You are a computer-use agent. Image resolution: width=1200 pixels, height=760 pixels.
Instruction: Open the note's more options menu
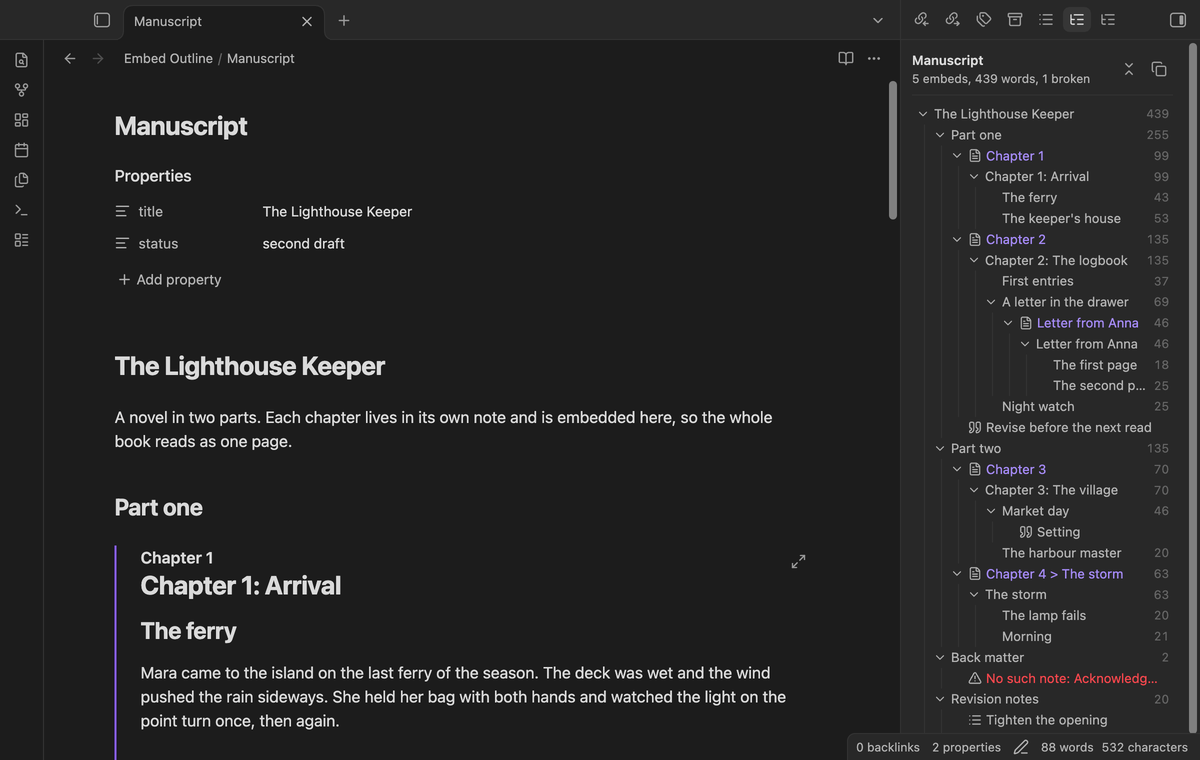click(x=874, y=58)
